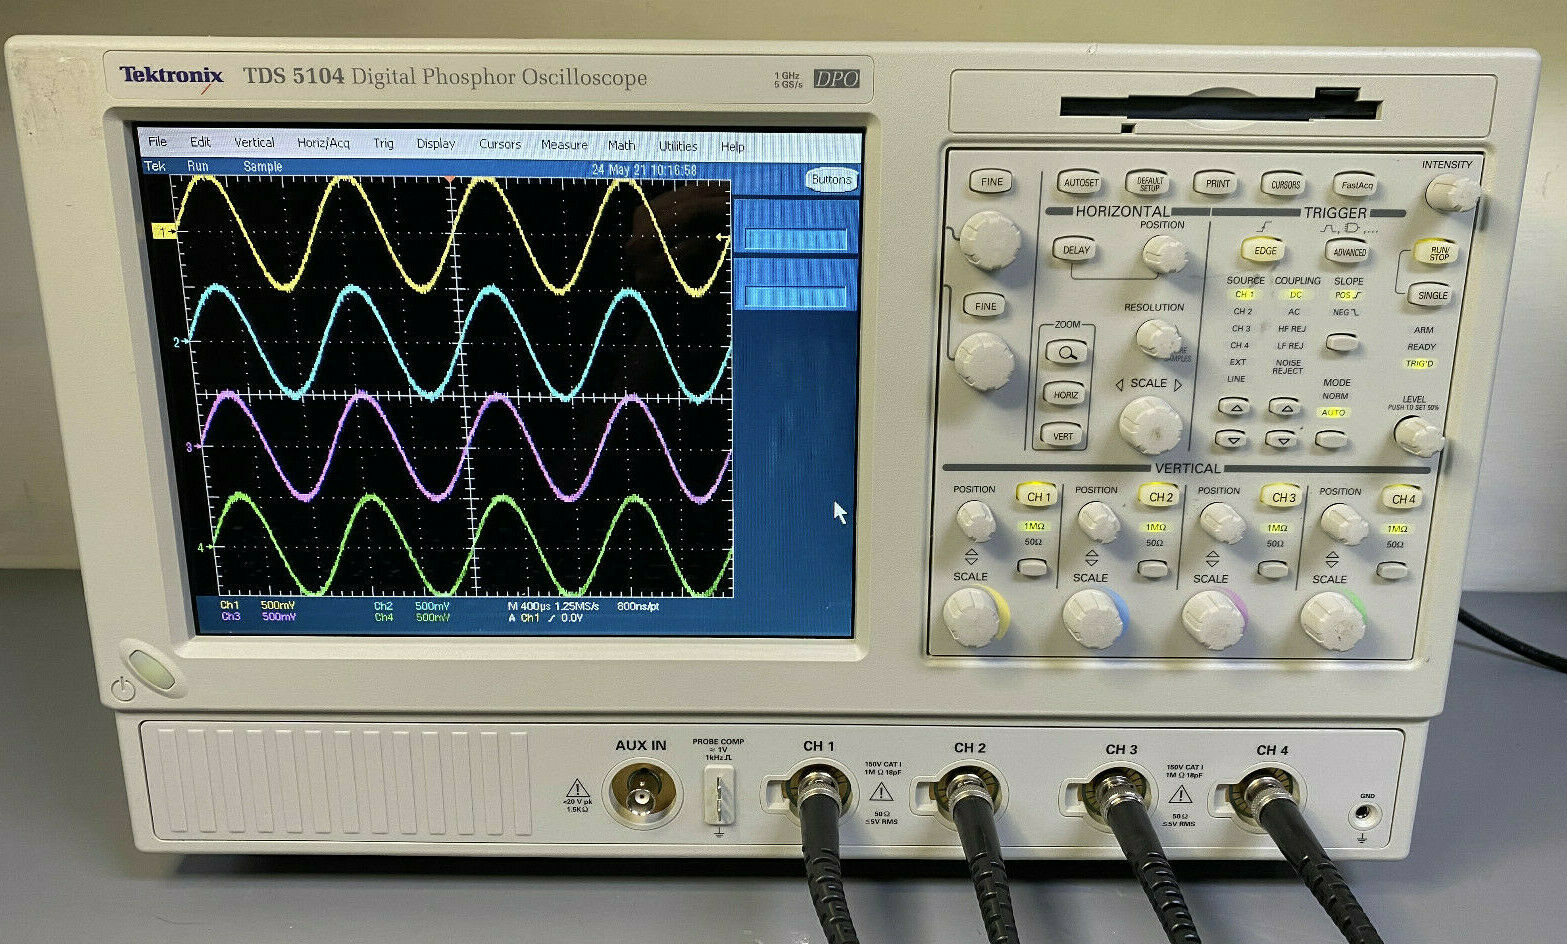The image size is (1567, 944).
Task: Push the trigger LEVEL knob to set 50%
Action: click(x=1417, y=435)
